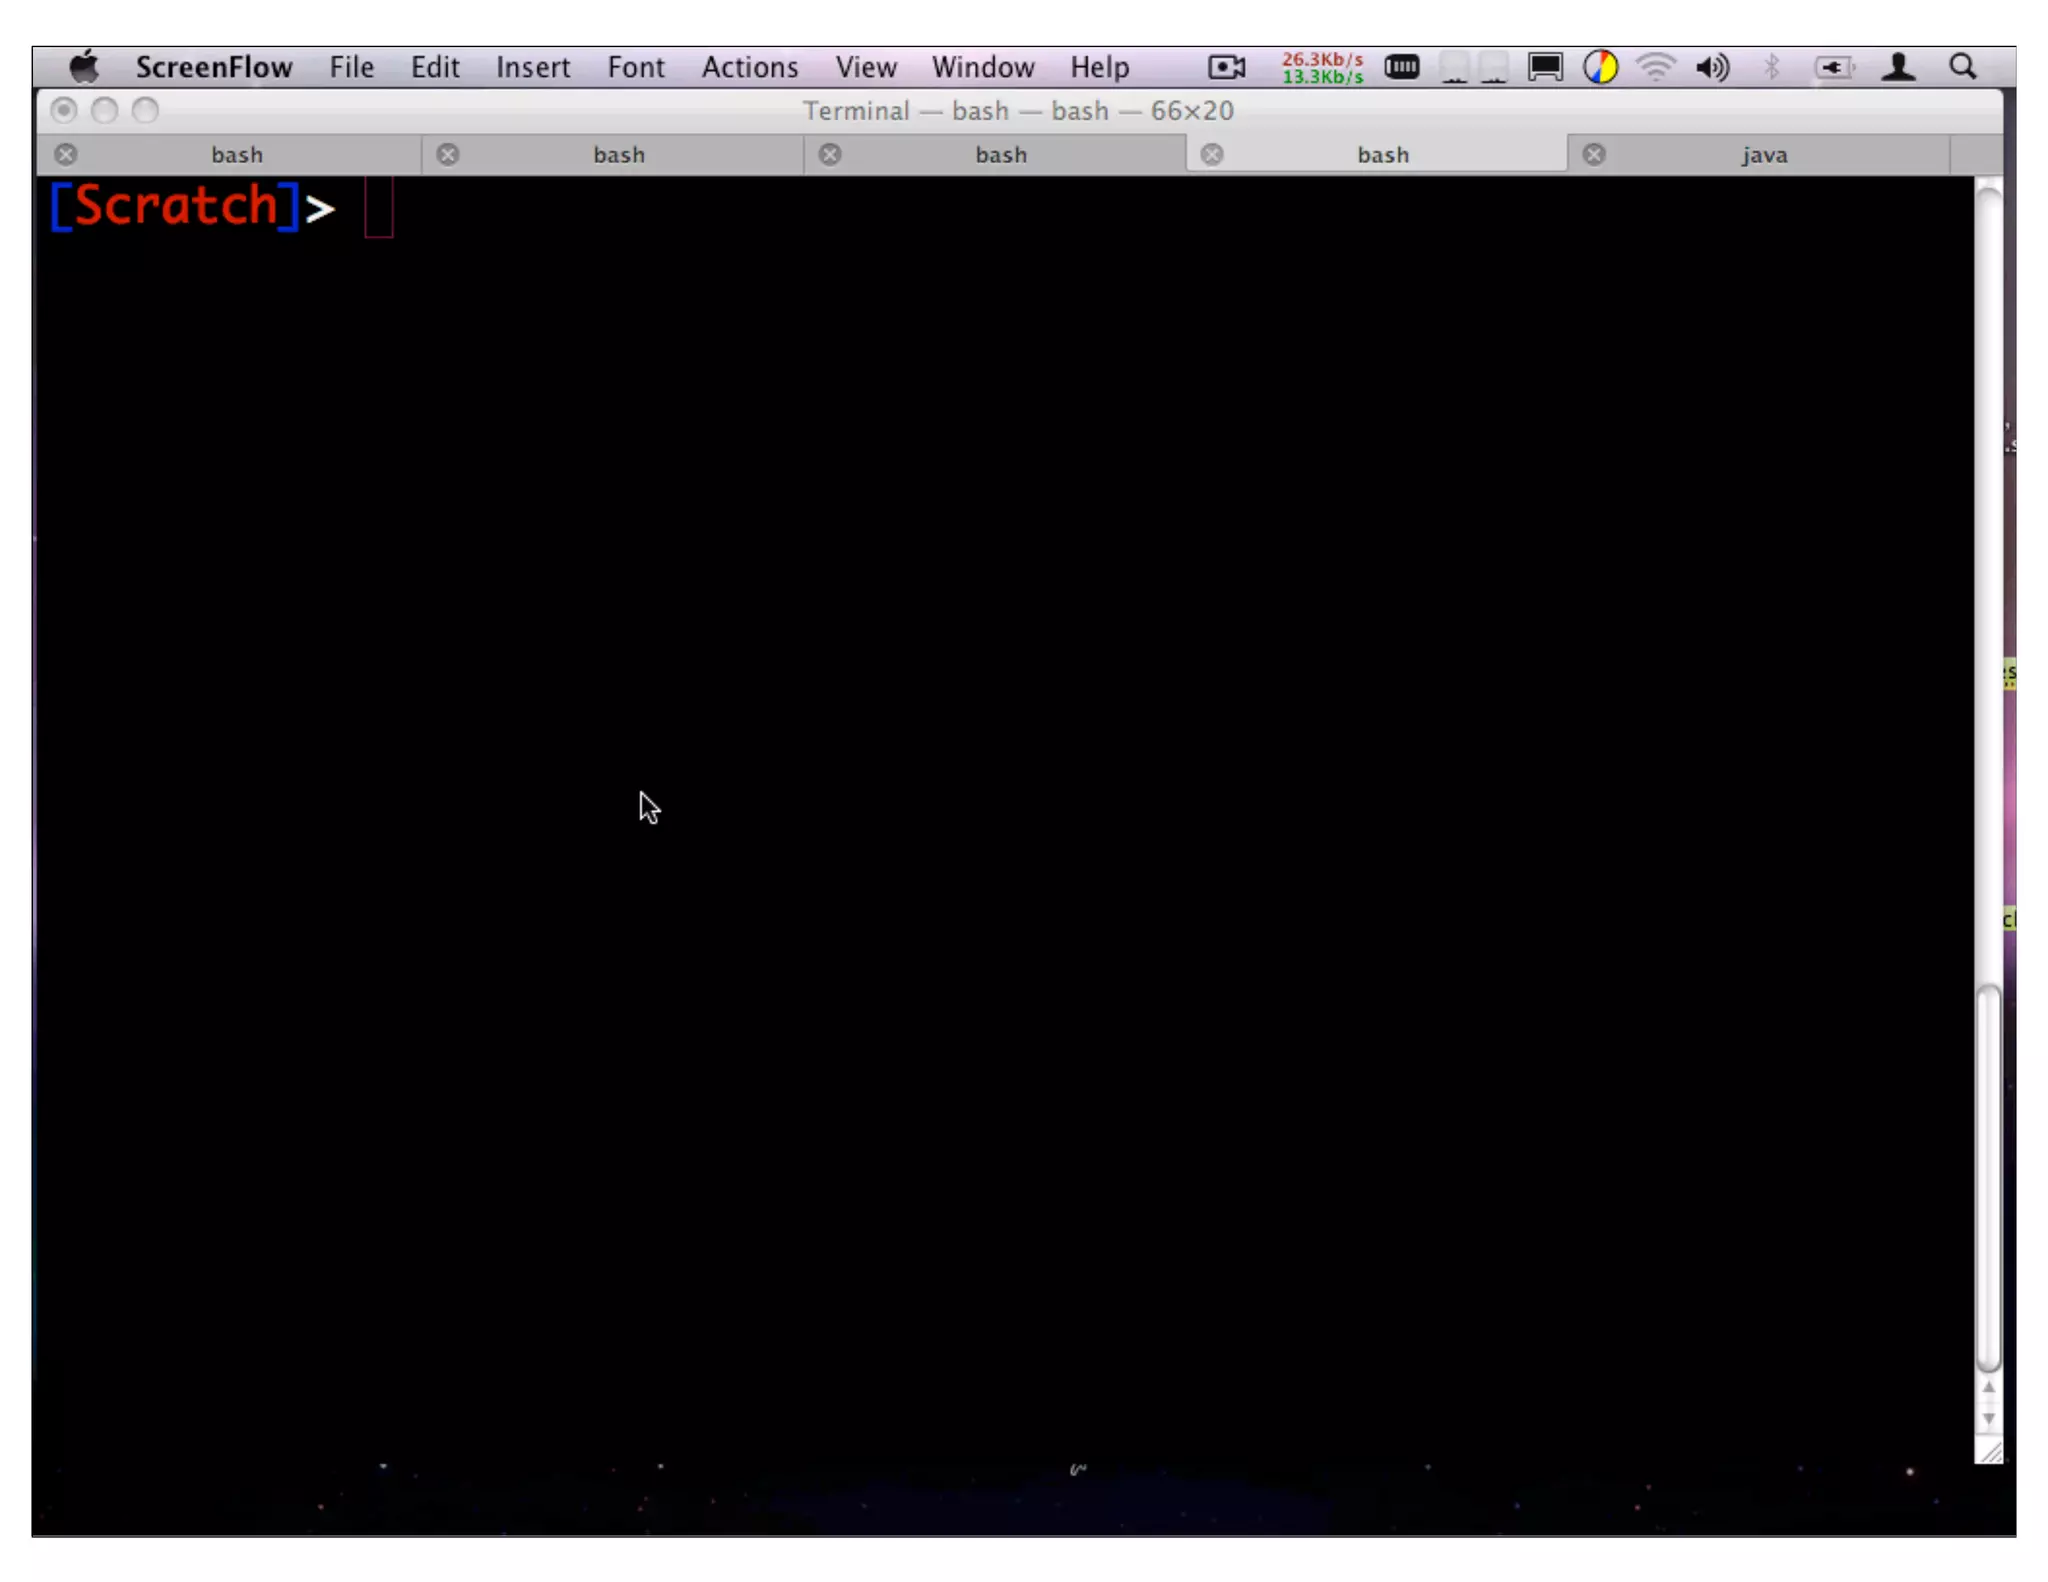Screen dimensions: 2048x1582
Task: Click the battery status icon
Action: [x=1834, y=67]
